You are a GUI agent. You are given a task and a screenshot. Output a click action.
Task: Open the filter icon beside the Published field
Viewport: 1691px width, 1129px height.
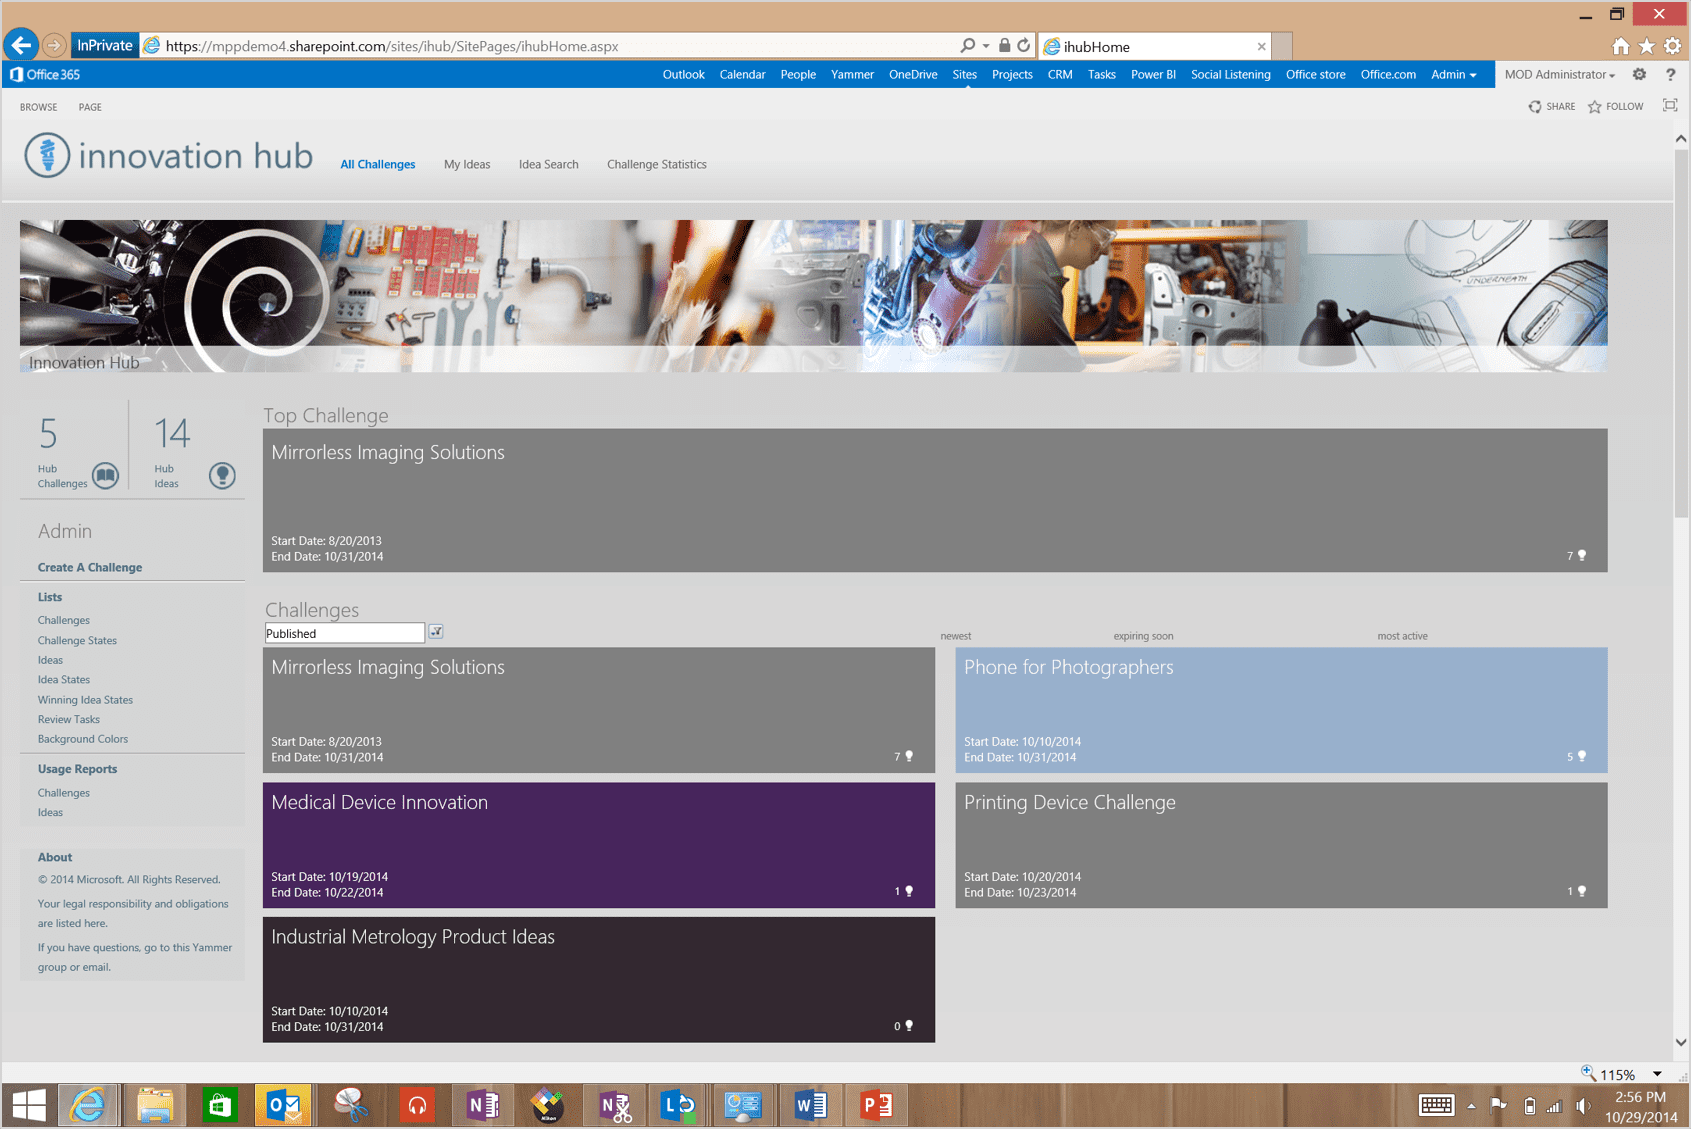click(x=436, y=632)
